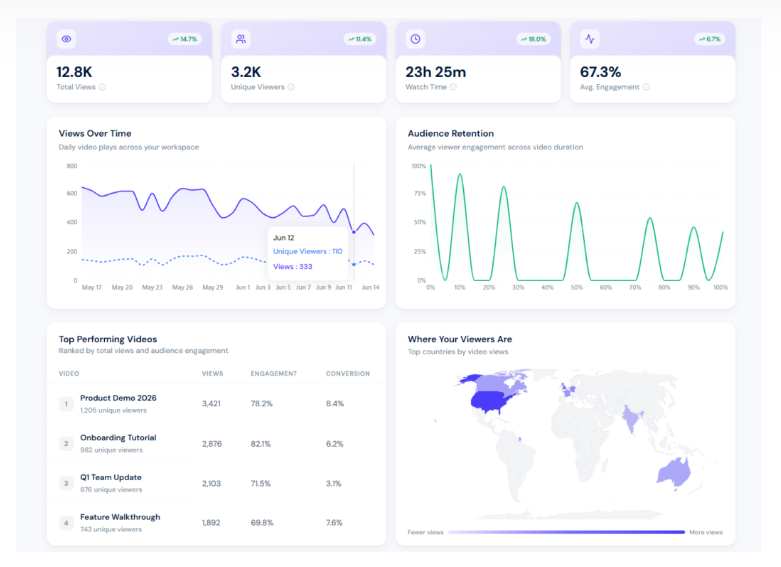The height and width of the screenshot is (567, 781).
Task: Click the people icon on Unique Viewers card
Action: point(241,39)
